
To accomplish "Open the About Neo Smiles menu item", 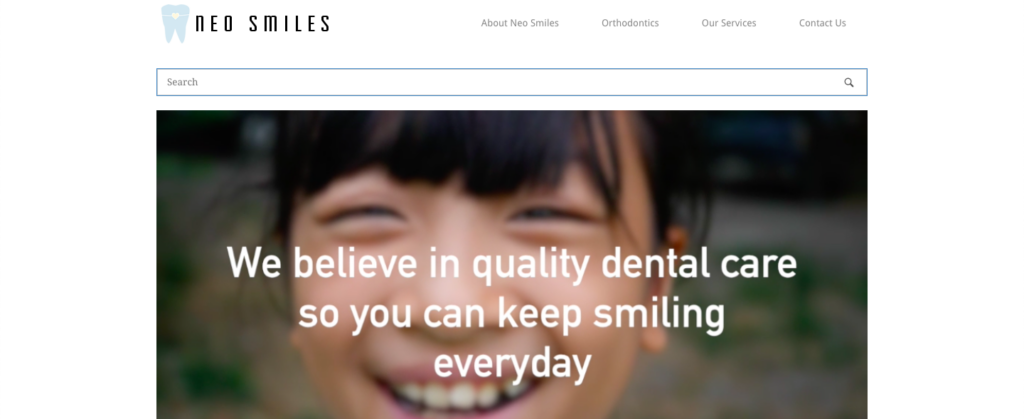I will tap(520, 23).
